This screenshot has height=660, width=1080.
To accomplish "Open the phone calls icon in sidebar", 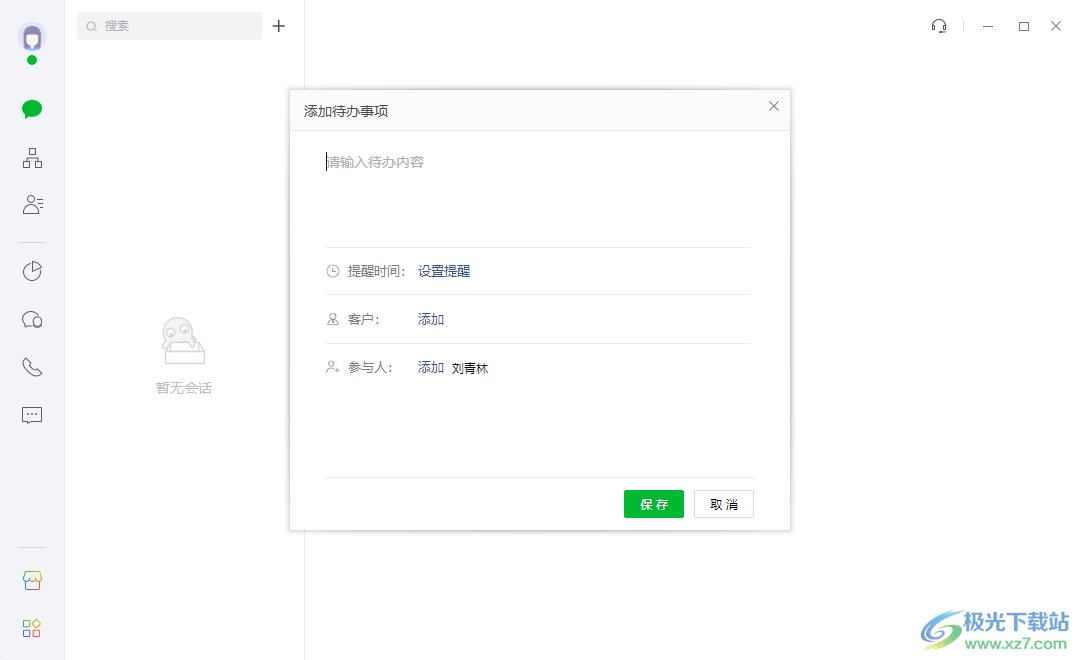I will pyautogui.click(x=32, y=367).
